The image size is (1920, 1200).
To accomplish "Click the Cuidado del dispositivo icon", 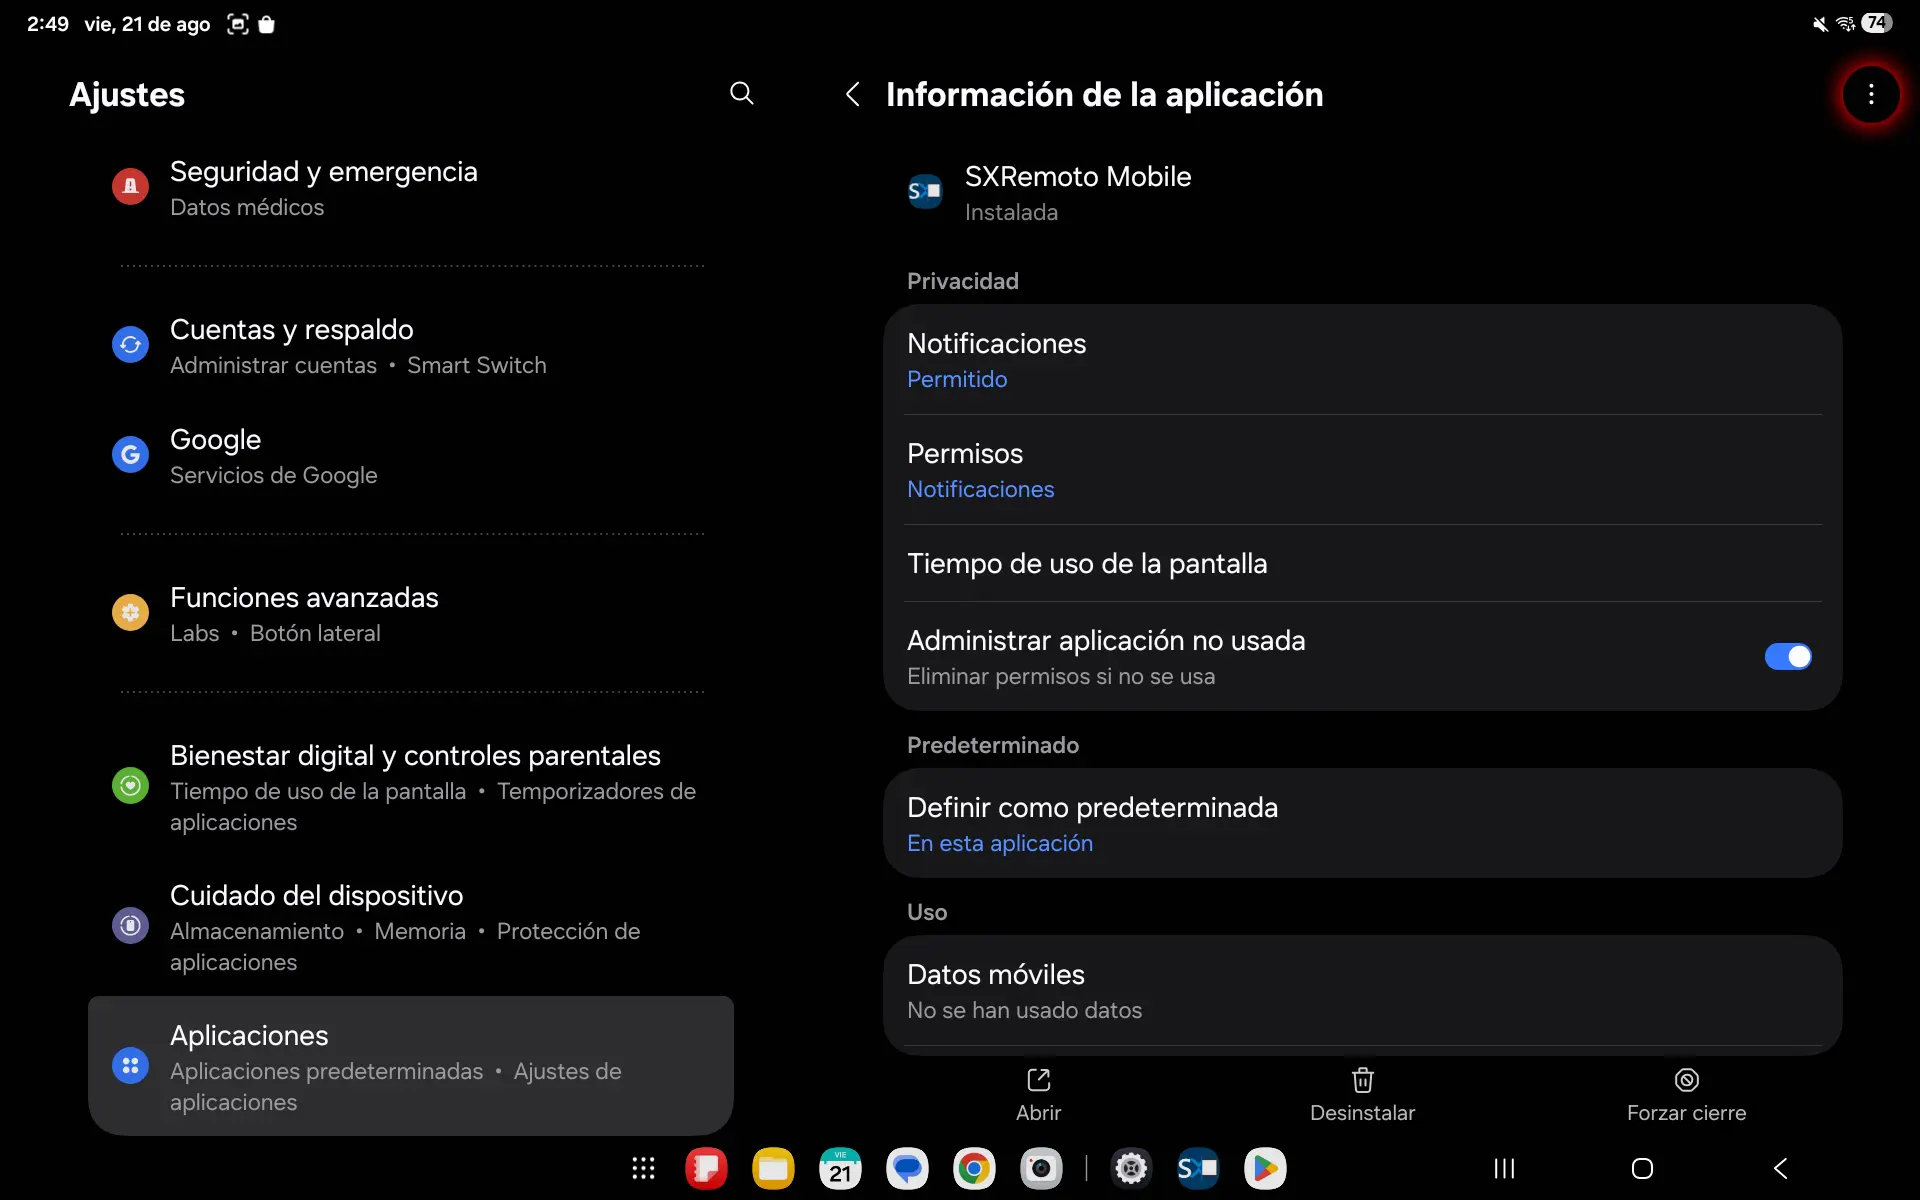I will click(x=130, y=926).
